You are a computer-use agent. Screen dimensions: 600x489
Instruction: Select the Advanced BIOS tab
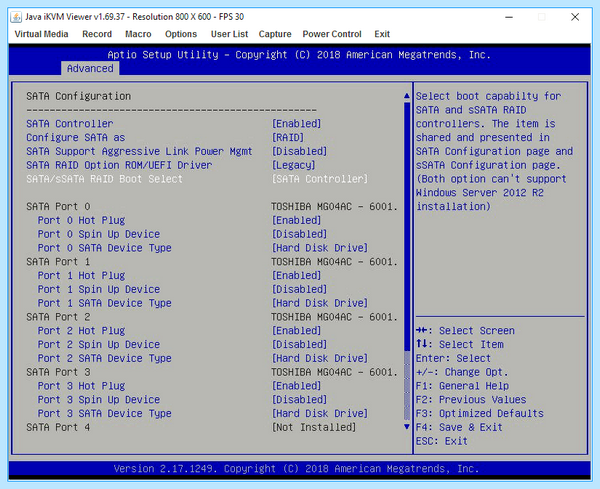90,68
